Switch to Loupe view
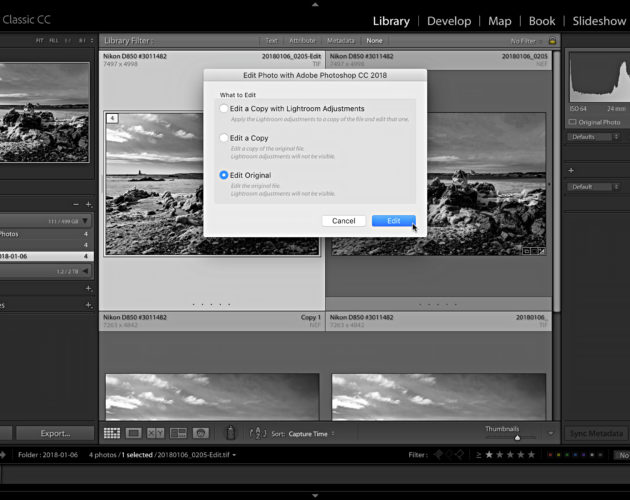Screen dimensions: 630x500 pos(133,433)
